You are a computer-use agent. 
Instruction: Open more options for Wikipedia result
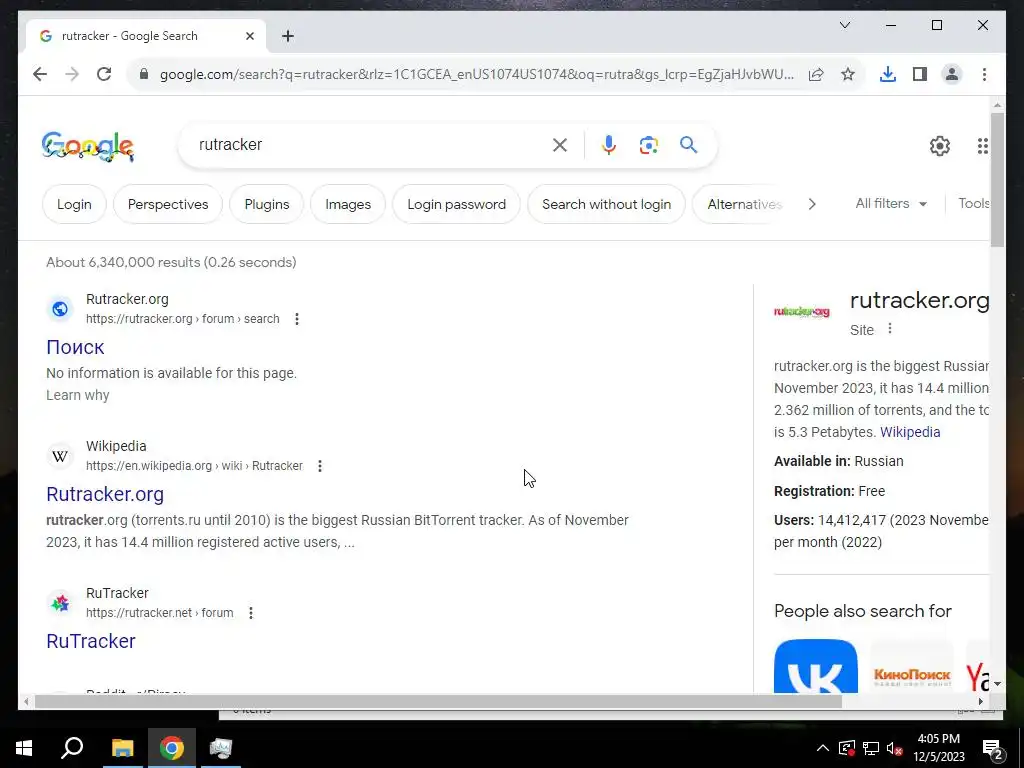(x=319, y=466)
